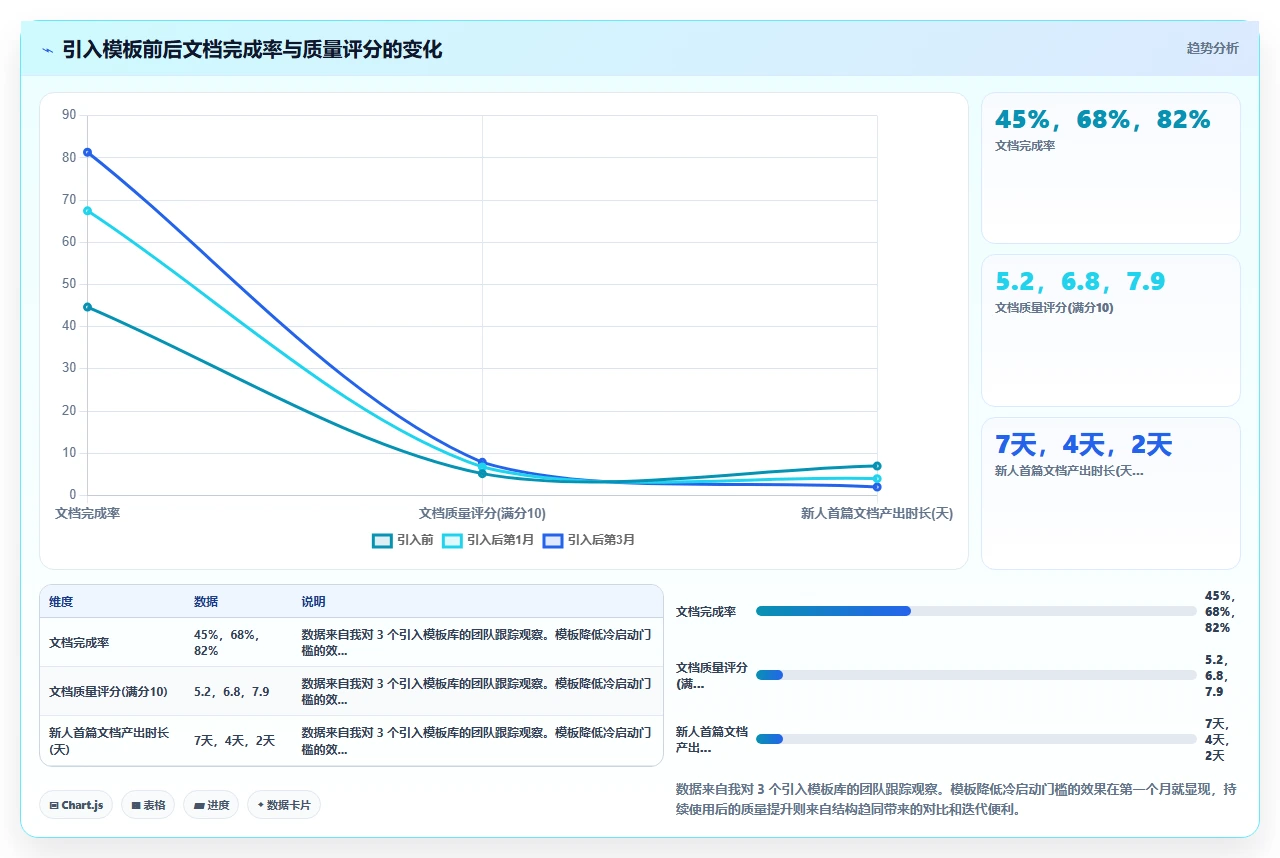The width and height of the screenshot is (1280, 858).
Task: Open the 5.2，6.8，7.9 data card
Action: pyautogui.click(x=1111, y=330)
